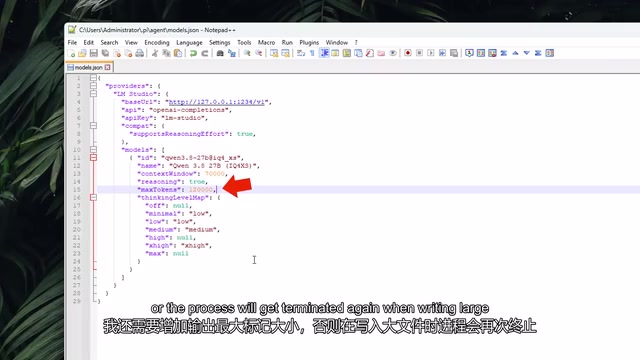
Task: Click the Cut scissors icon
Action: click(x=155, y=53)
